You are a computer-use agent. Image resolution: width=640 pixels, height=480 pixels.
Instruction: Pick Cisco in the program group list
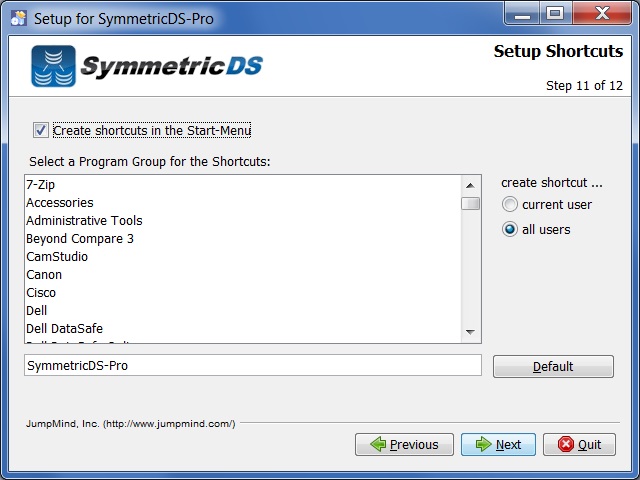pyautogui.click(x=243, y=293)
